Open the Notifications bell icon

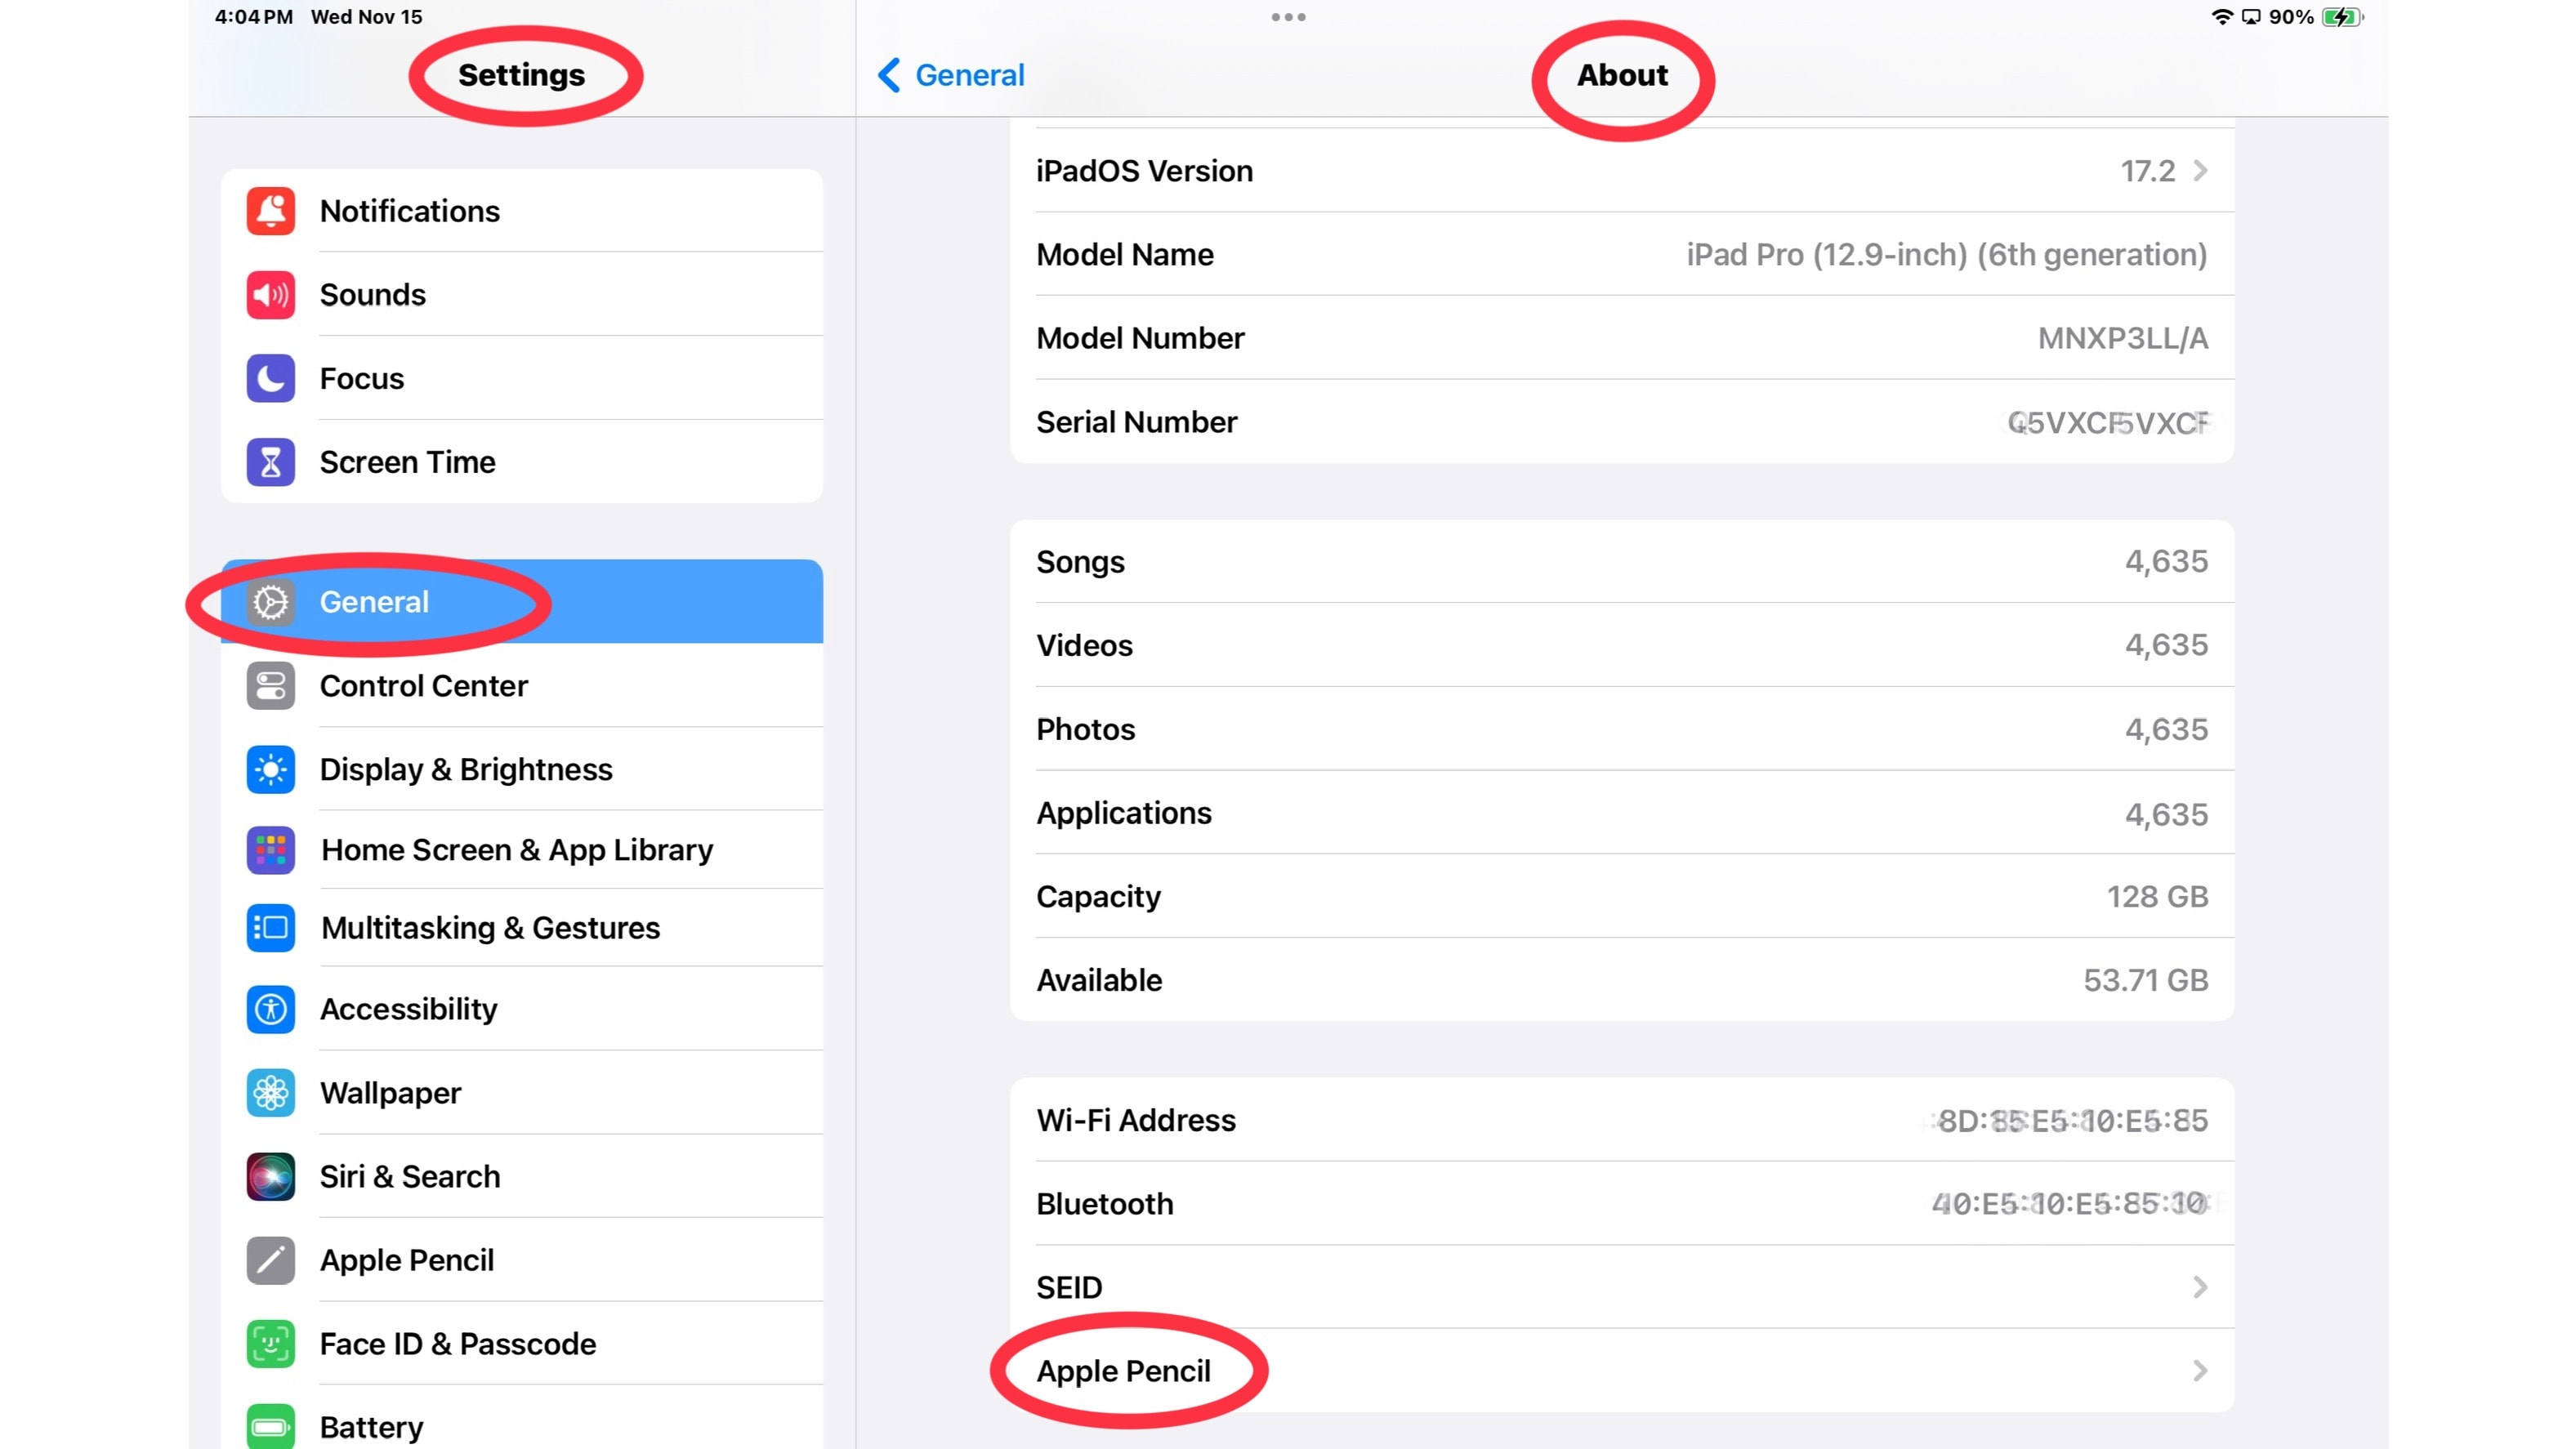coord(270,211)
